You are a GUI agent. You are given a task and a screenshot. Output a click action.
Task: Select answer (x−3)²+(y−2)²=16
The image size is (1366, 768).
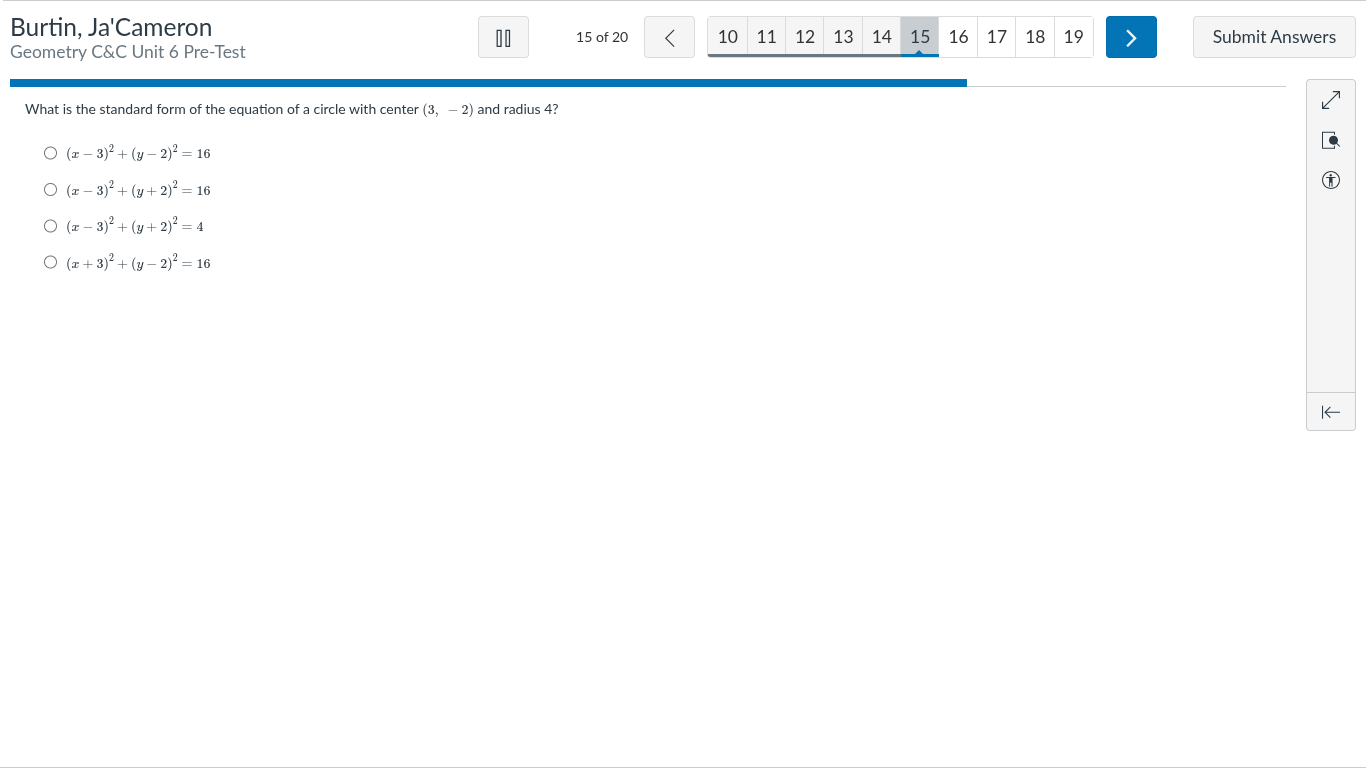coord(51,154)
